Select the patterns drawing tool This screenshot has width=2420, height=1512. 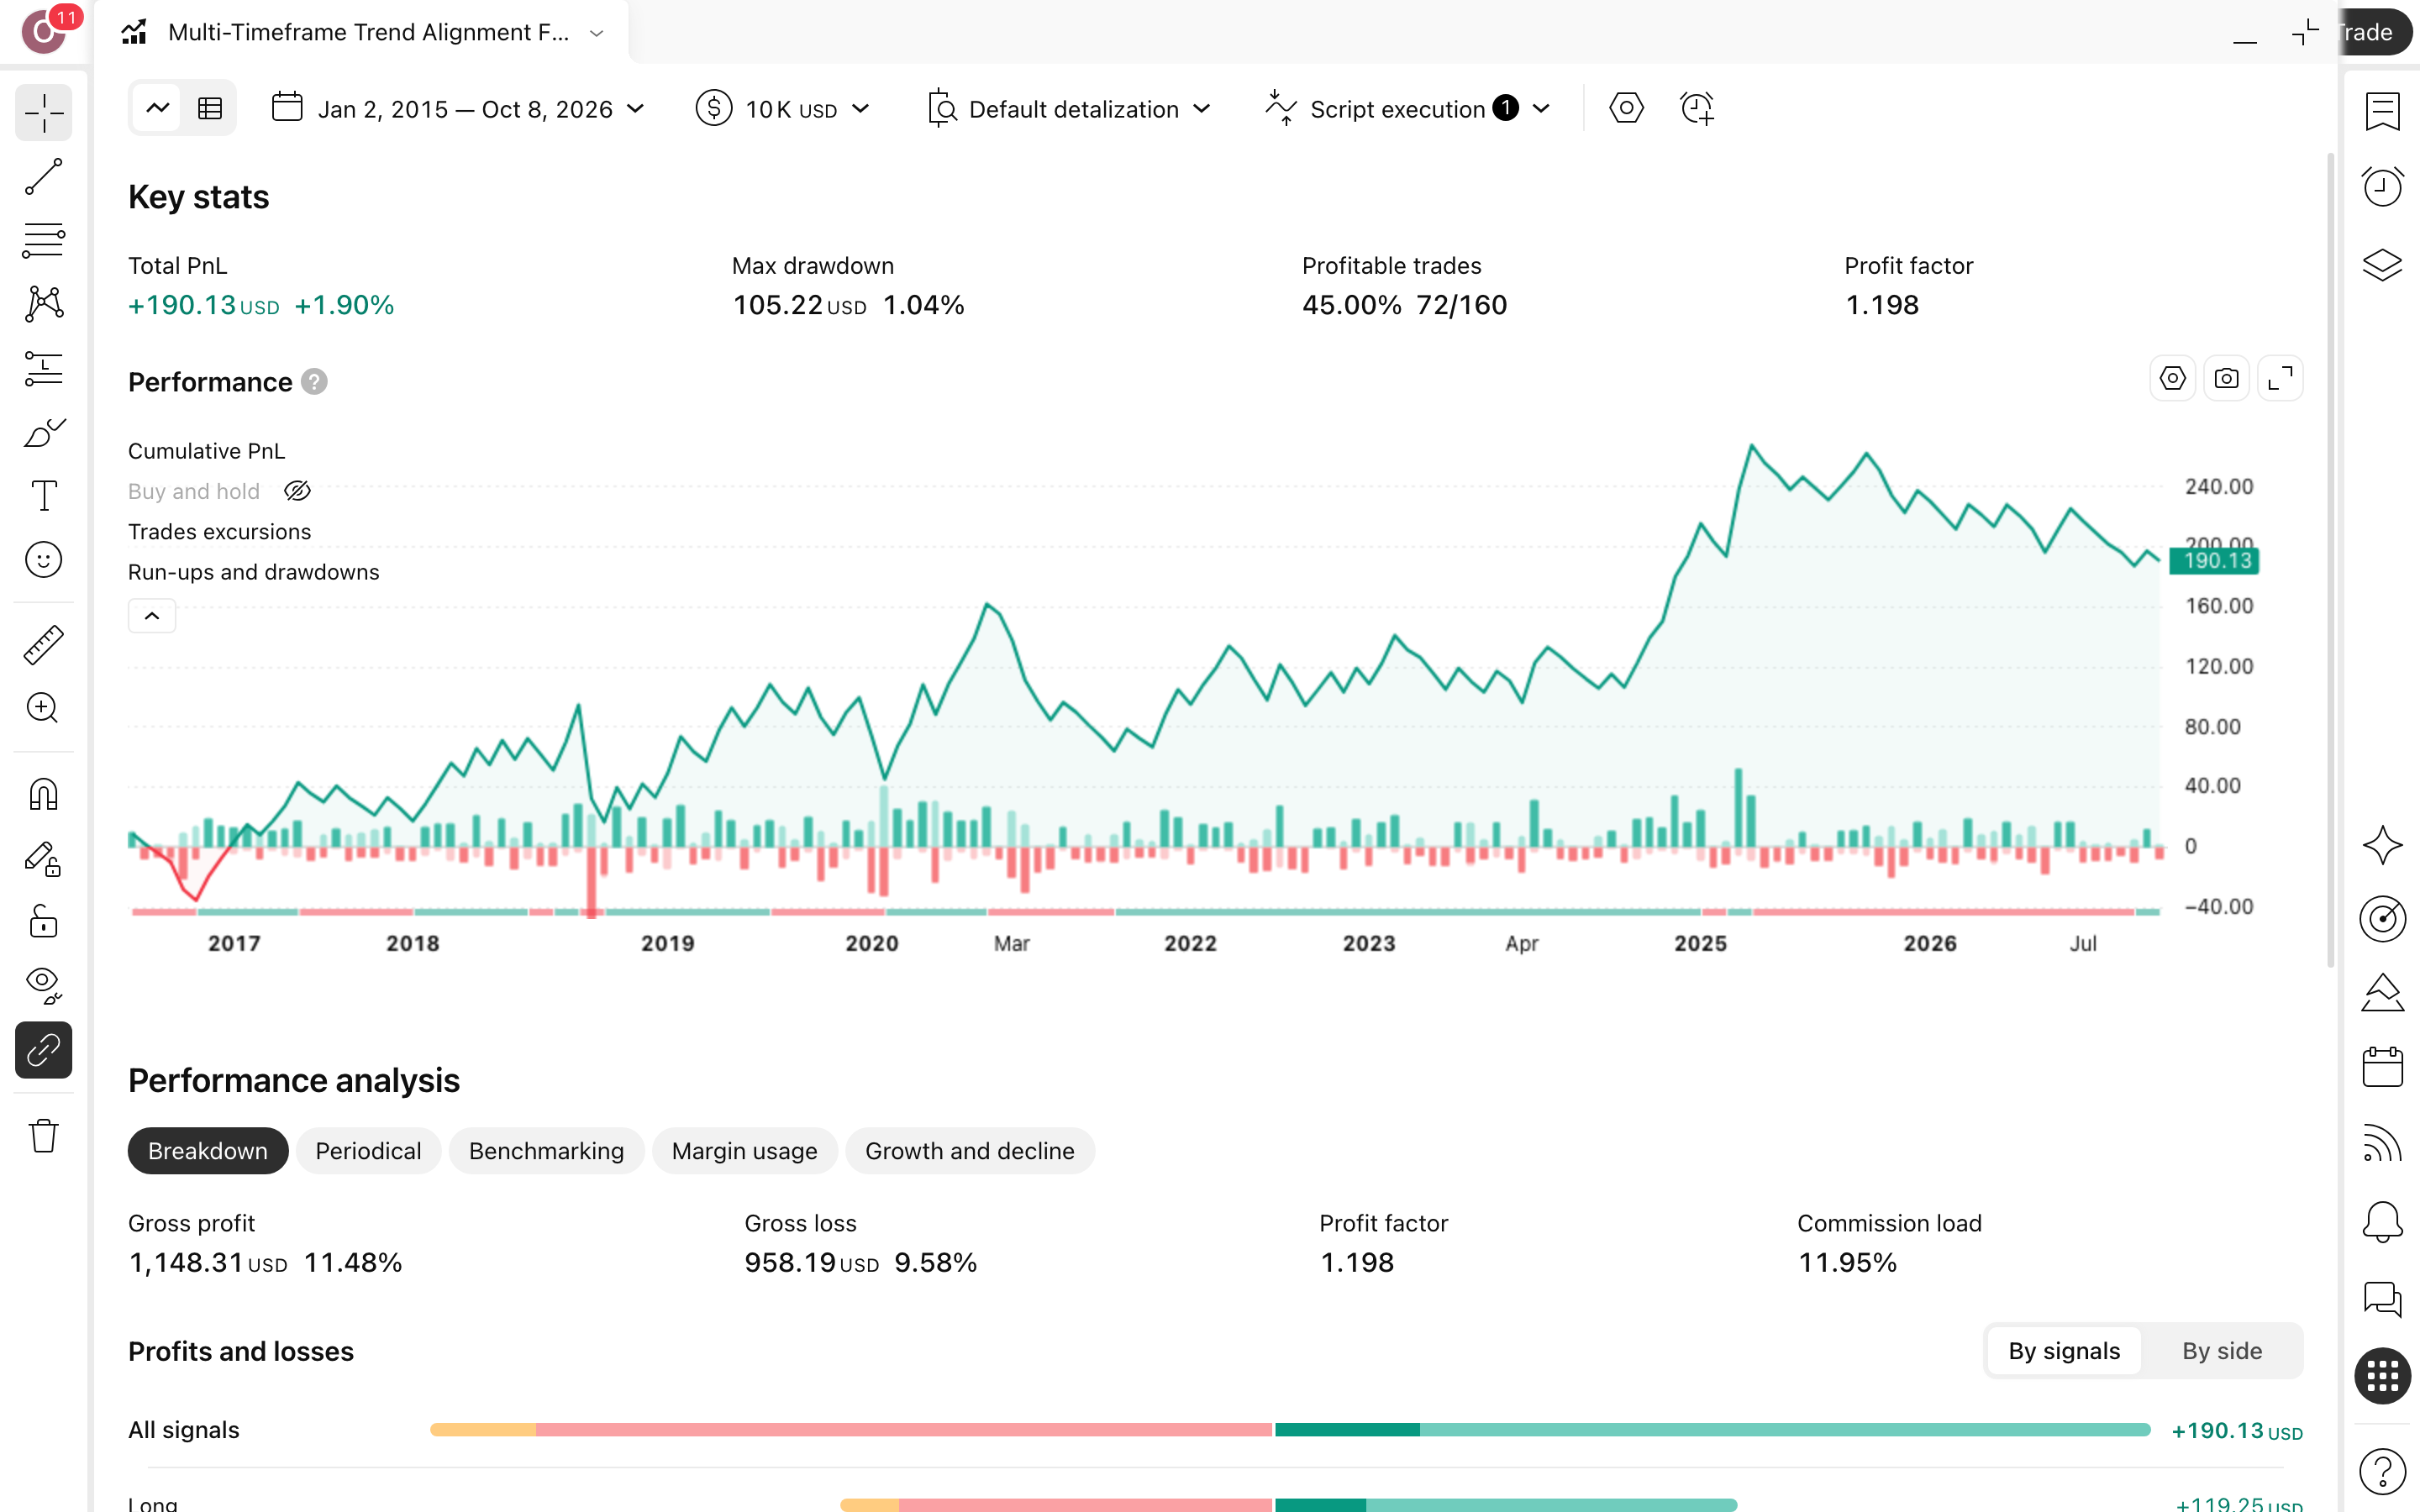44,304
